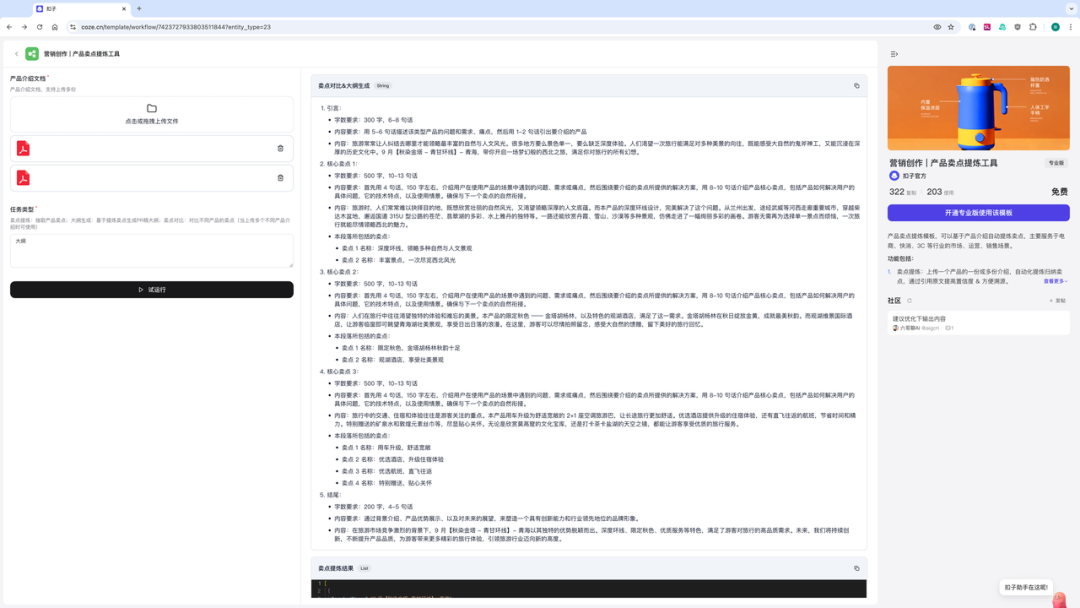Image resolution: width=1080 pixels, height=608 pixels.
Task: Delete the second uploaded PDF file
Action: tap(280, 178)
